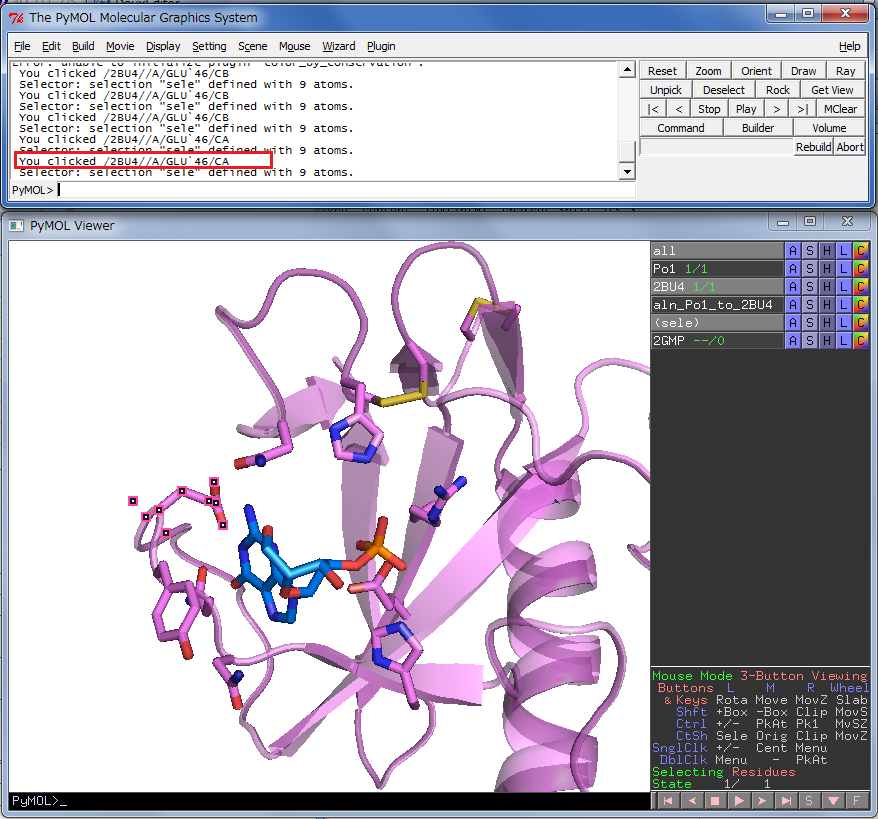This screenshot has height=819, width=878.
Task: Click the S sequence icon in playback bar
Action: click(809, 801)
